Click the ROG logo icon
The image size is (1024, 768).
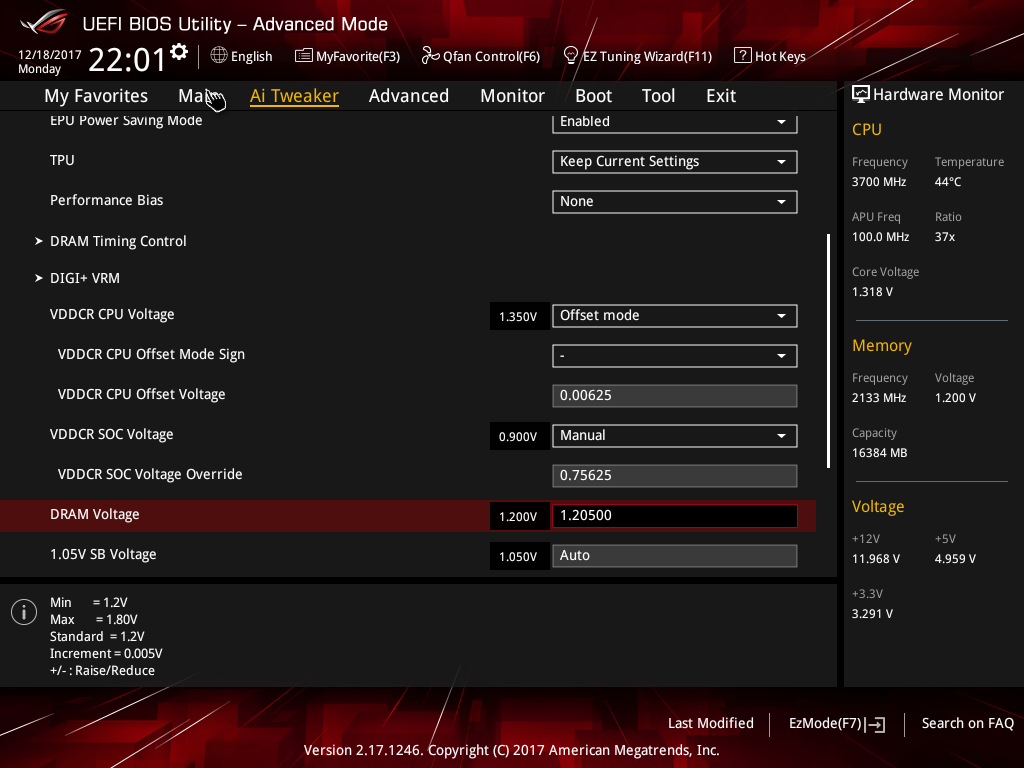[43, 23]
